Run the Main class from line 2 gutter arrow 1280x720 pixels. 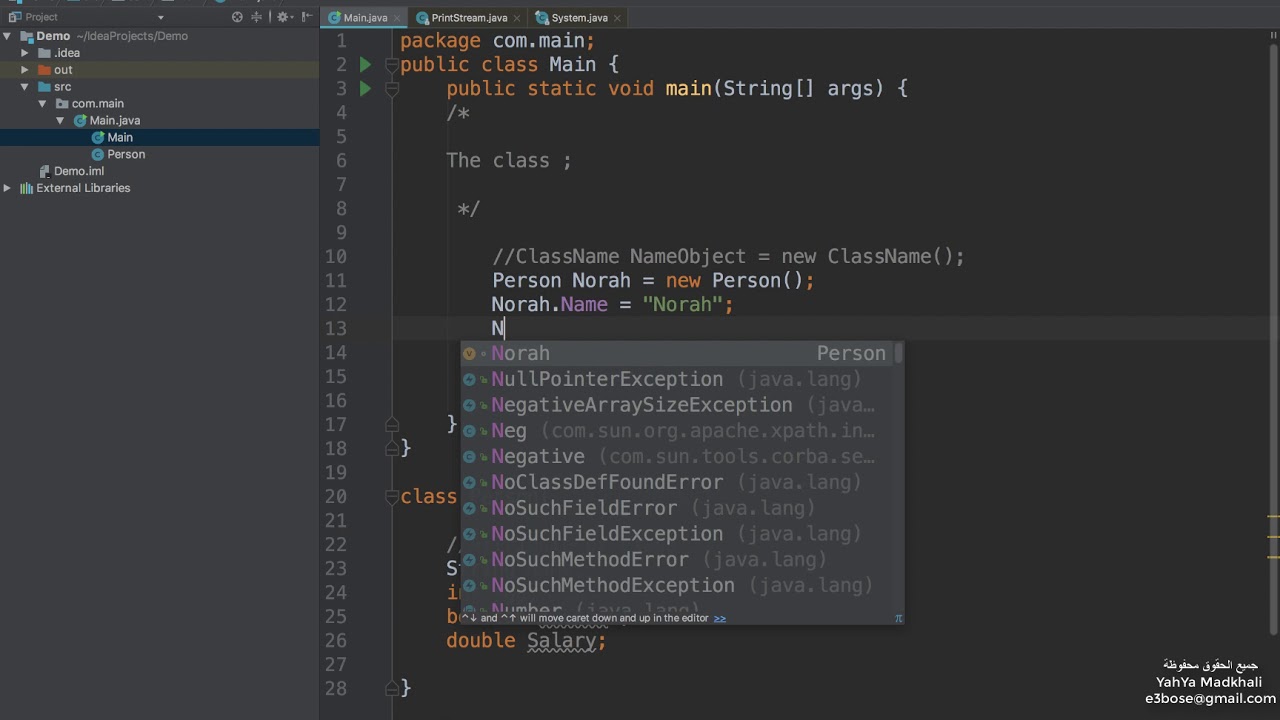365,65
